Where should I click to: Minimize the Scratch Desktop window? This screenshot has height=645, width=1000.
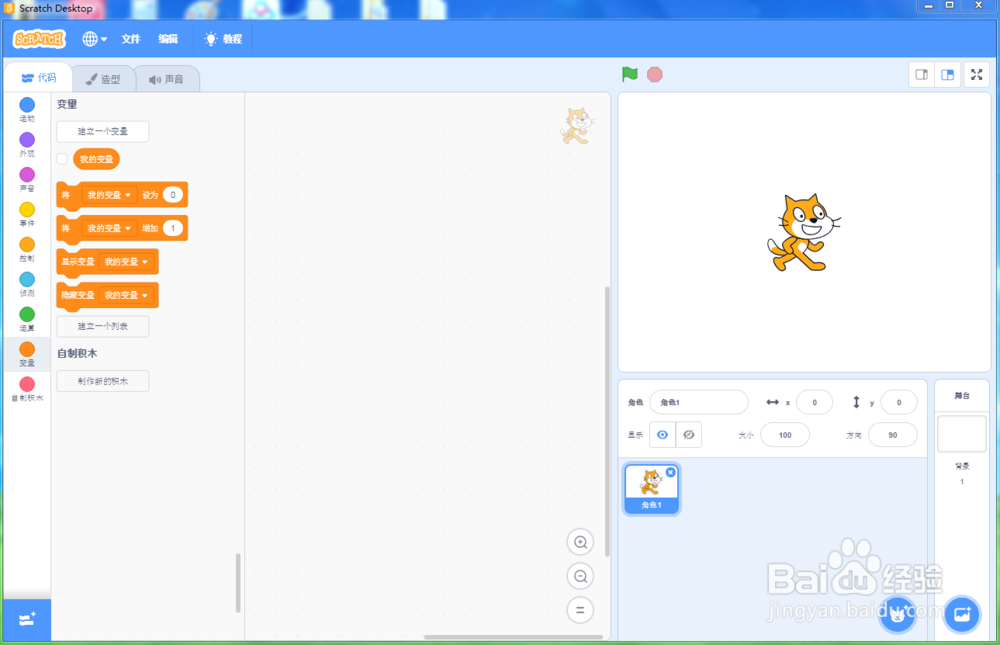click(929, 6)
